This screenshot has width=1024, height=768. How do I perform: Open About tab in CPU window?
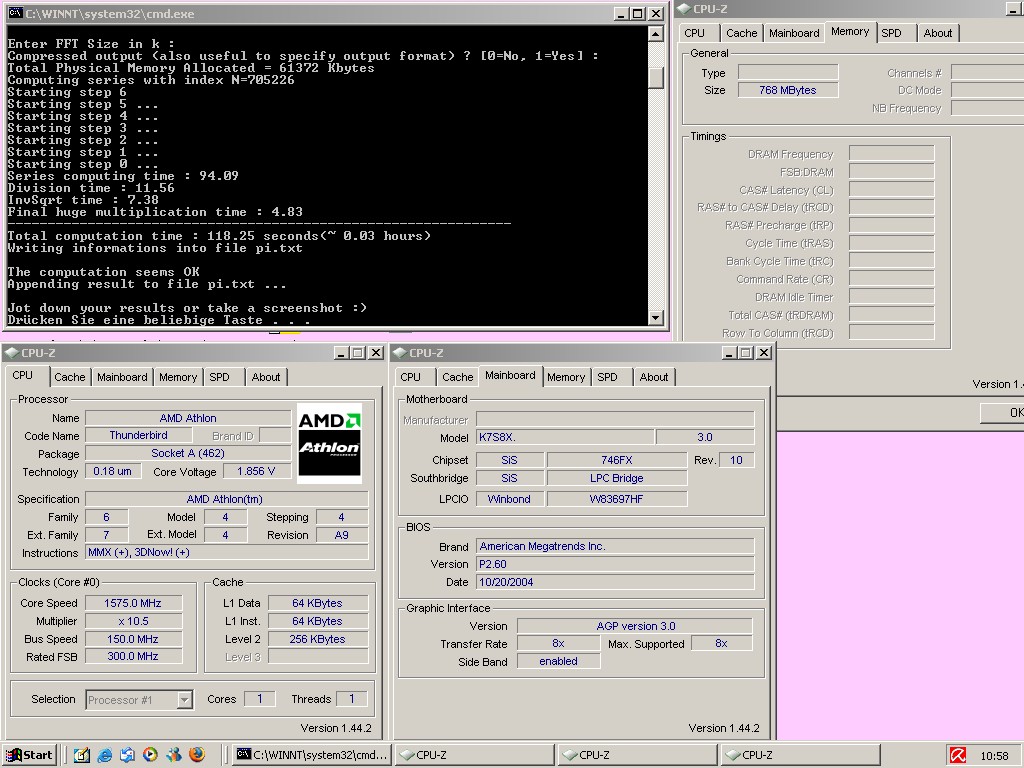click(266, 377)
